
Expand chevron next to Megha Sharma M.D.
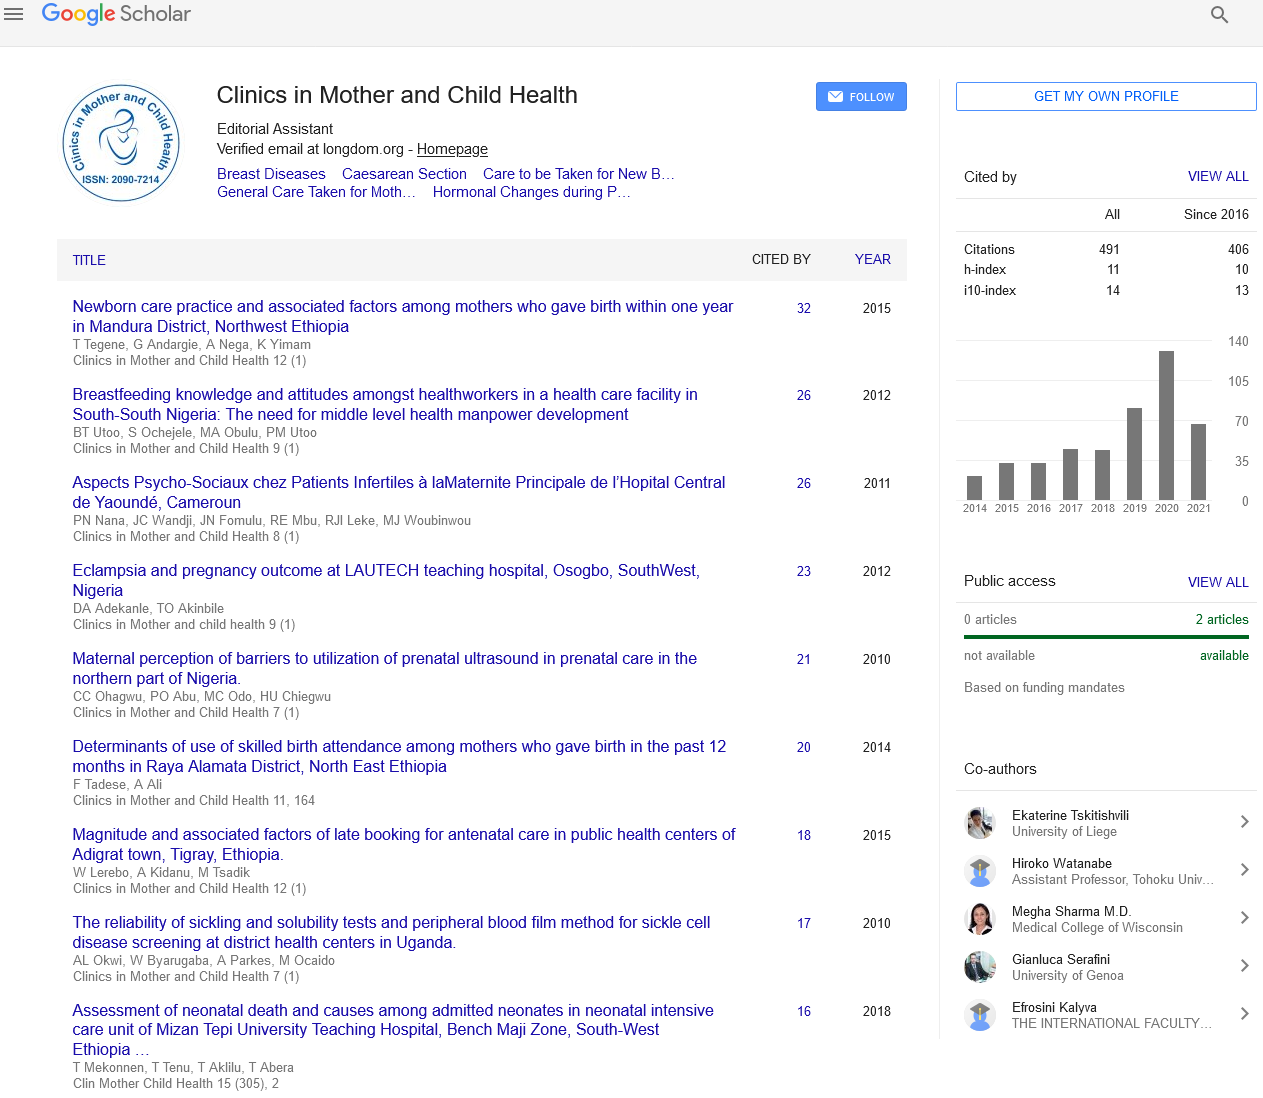coord(1244,918)
